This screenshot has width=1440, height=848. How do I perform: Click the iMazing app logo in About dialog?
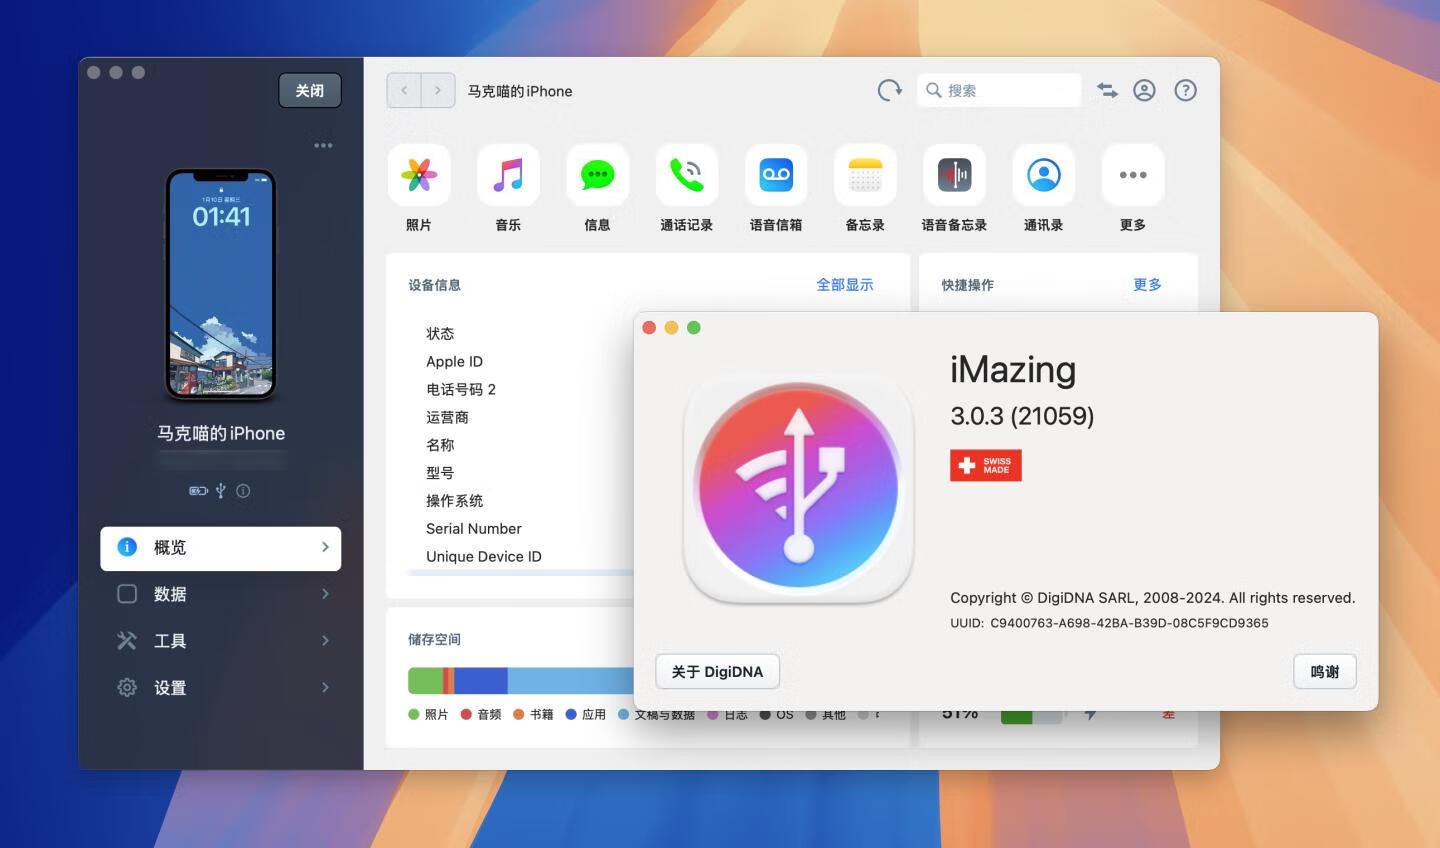(798, 490)
